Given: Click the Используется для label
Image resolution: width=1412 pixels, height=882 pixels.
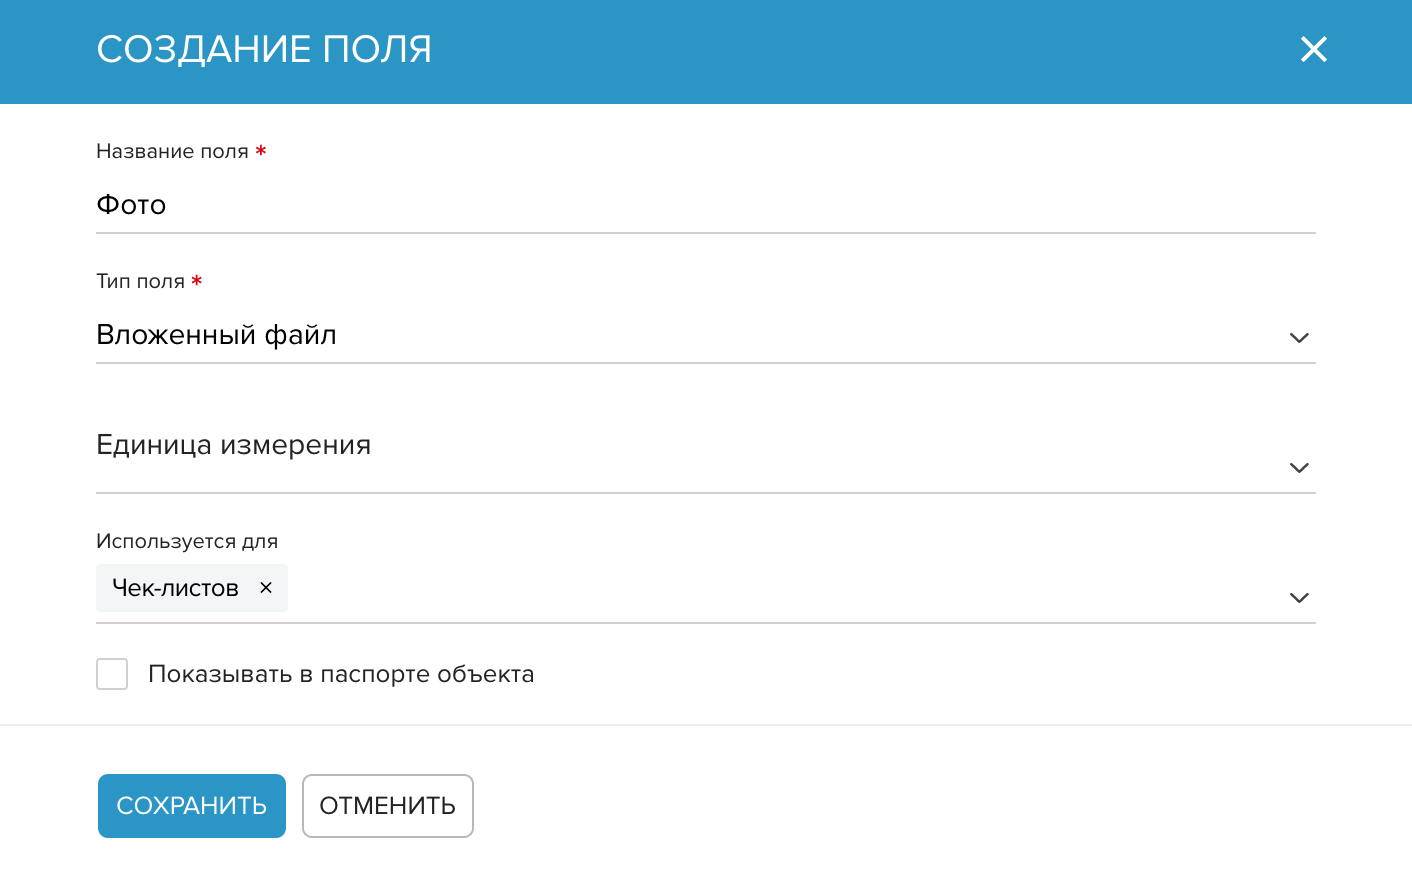Looking at the screenshot, I should tap(187, 541).
